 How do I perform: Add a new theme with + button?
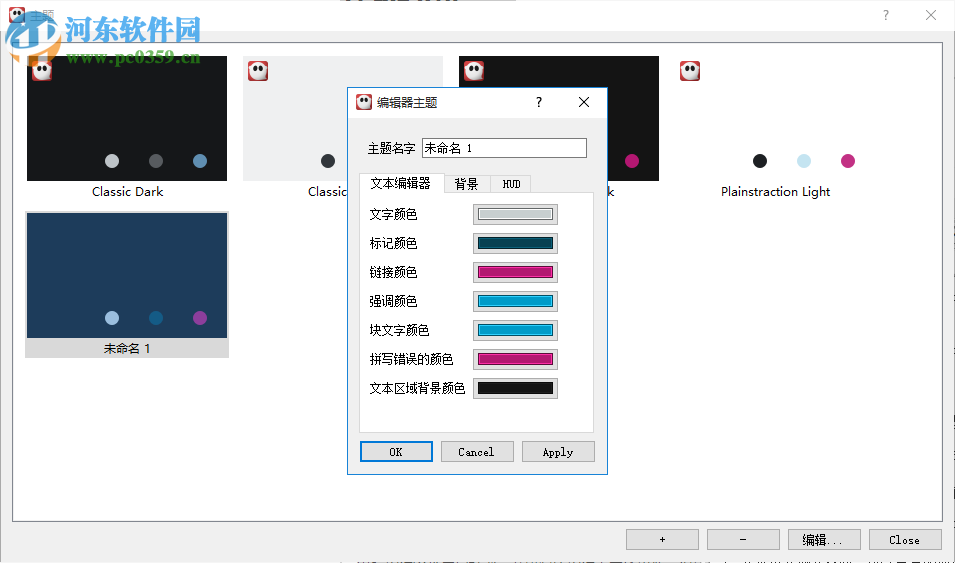(x=663, y=539)
